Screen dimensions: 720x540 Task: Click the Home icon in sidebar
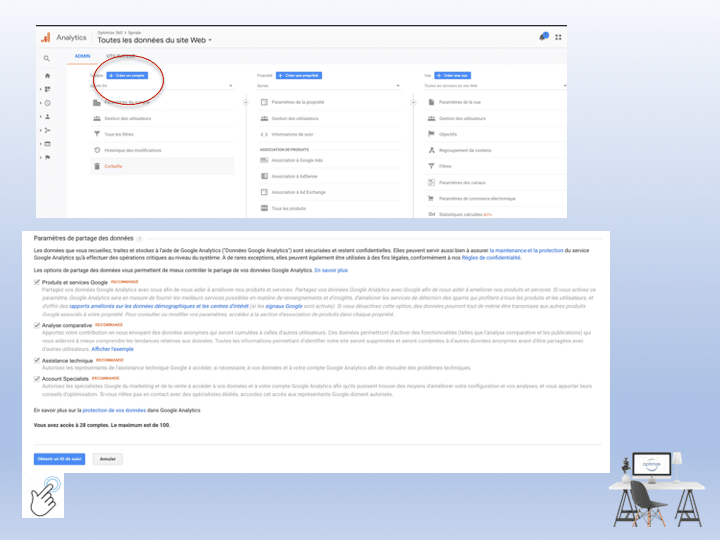47,75
